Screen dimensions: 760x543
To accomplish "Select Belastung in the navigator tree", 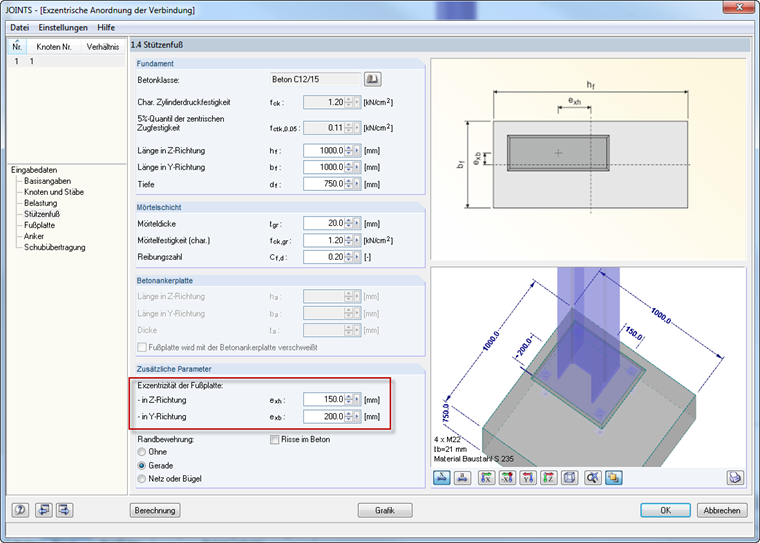I will tap(41, 203).
